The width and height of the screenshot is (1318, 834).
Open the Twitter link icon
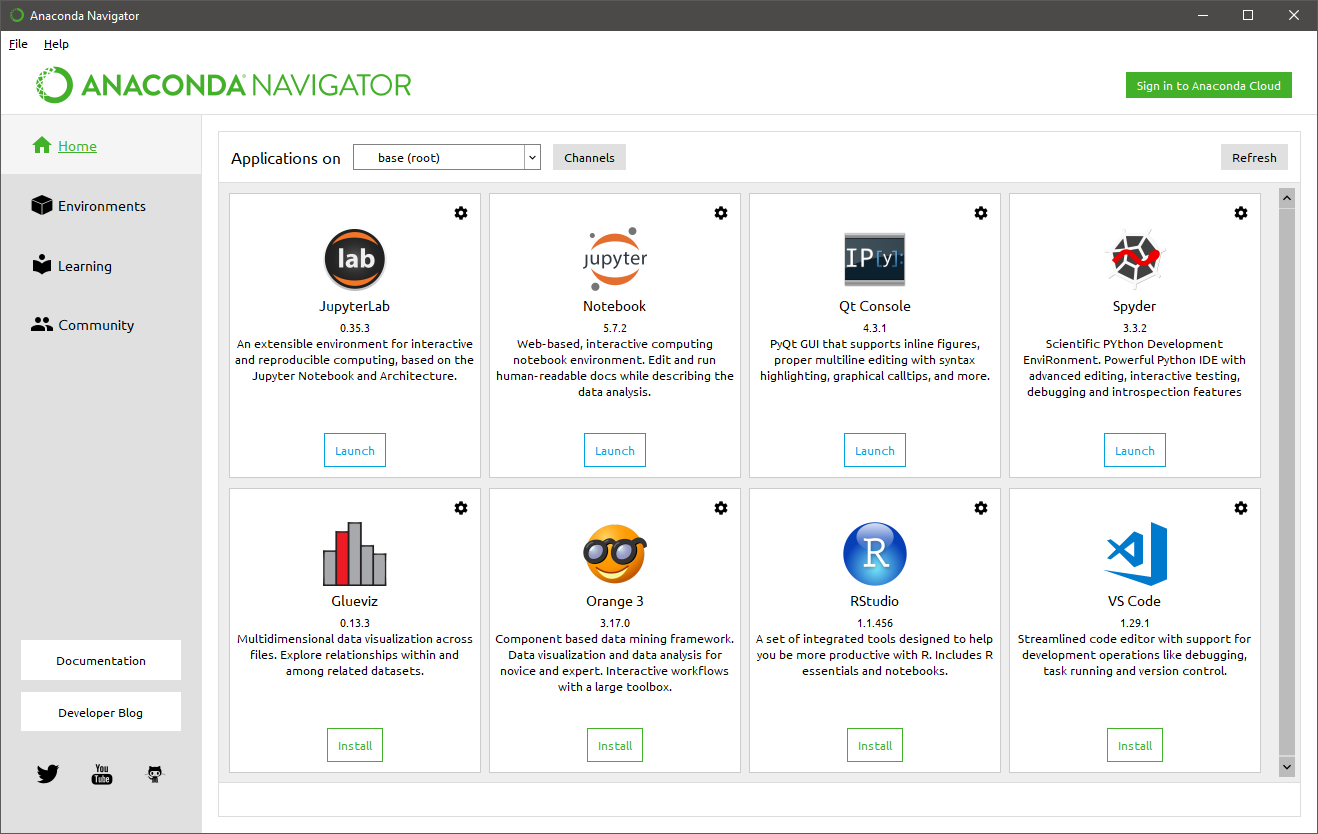[48, 774]
